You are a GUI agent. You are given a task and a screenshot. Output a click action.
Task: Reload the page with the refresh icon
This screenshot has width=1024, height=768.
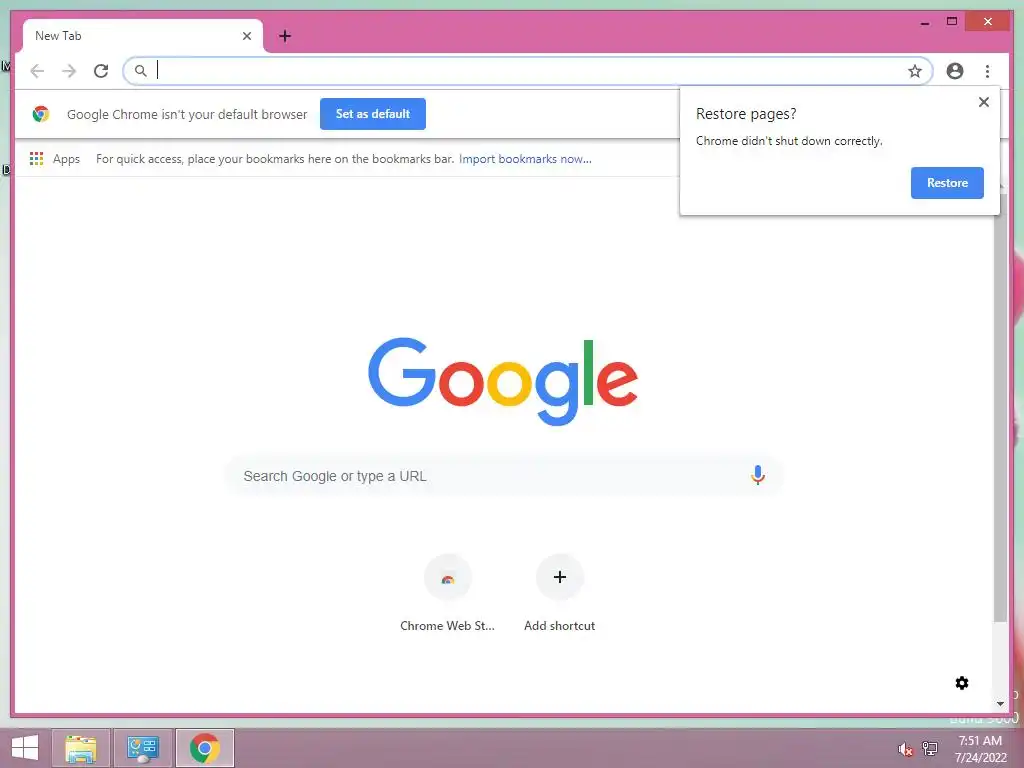point(101,71)
